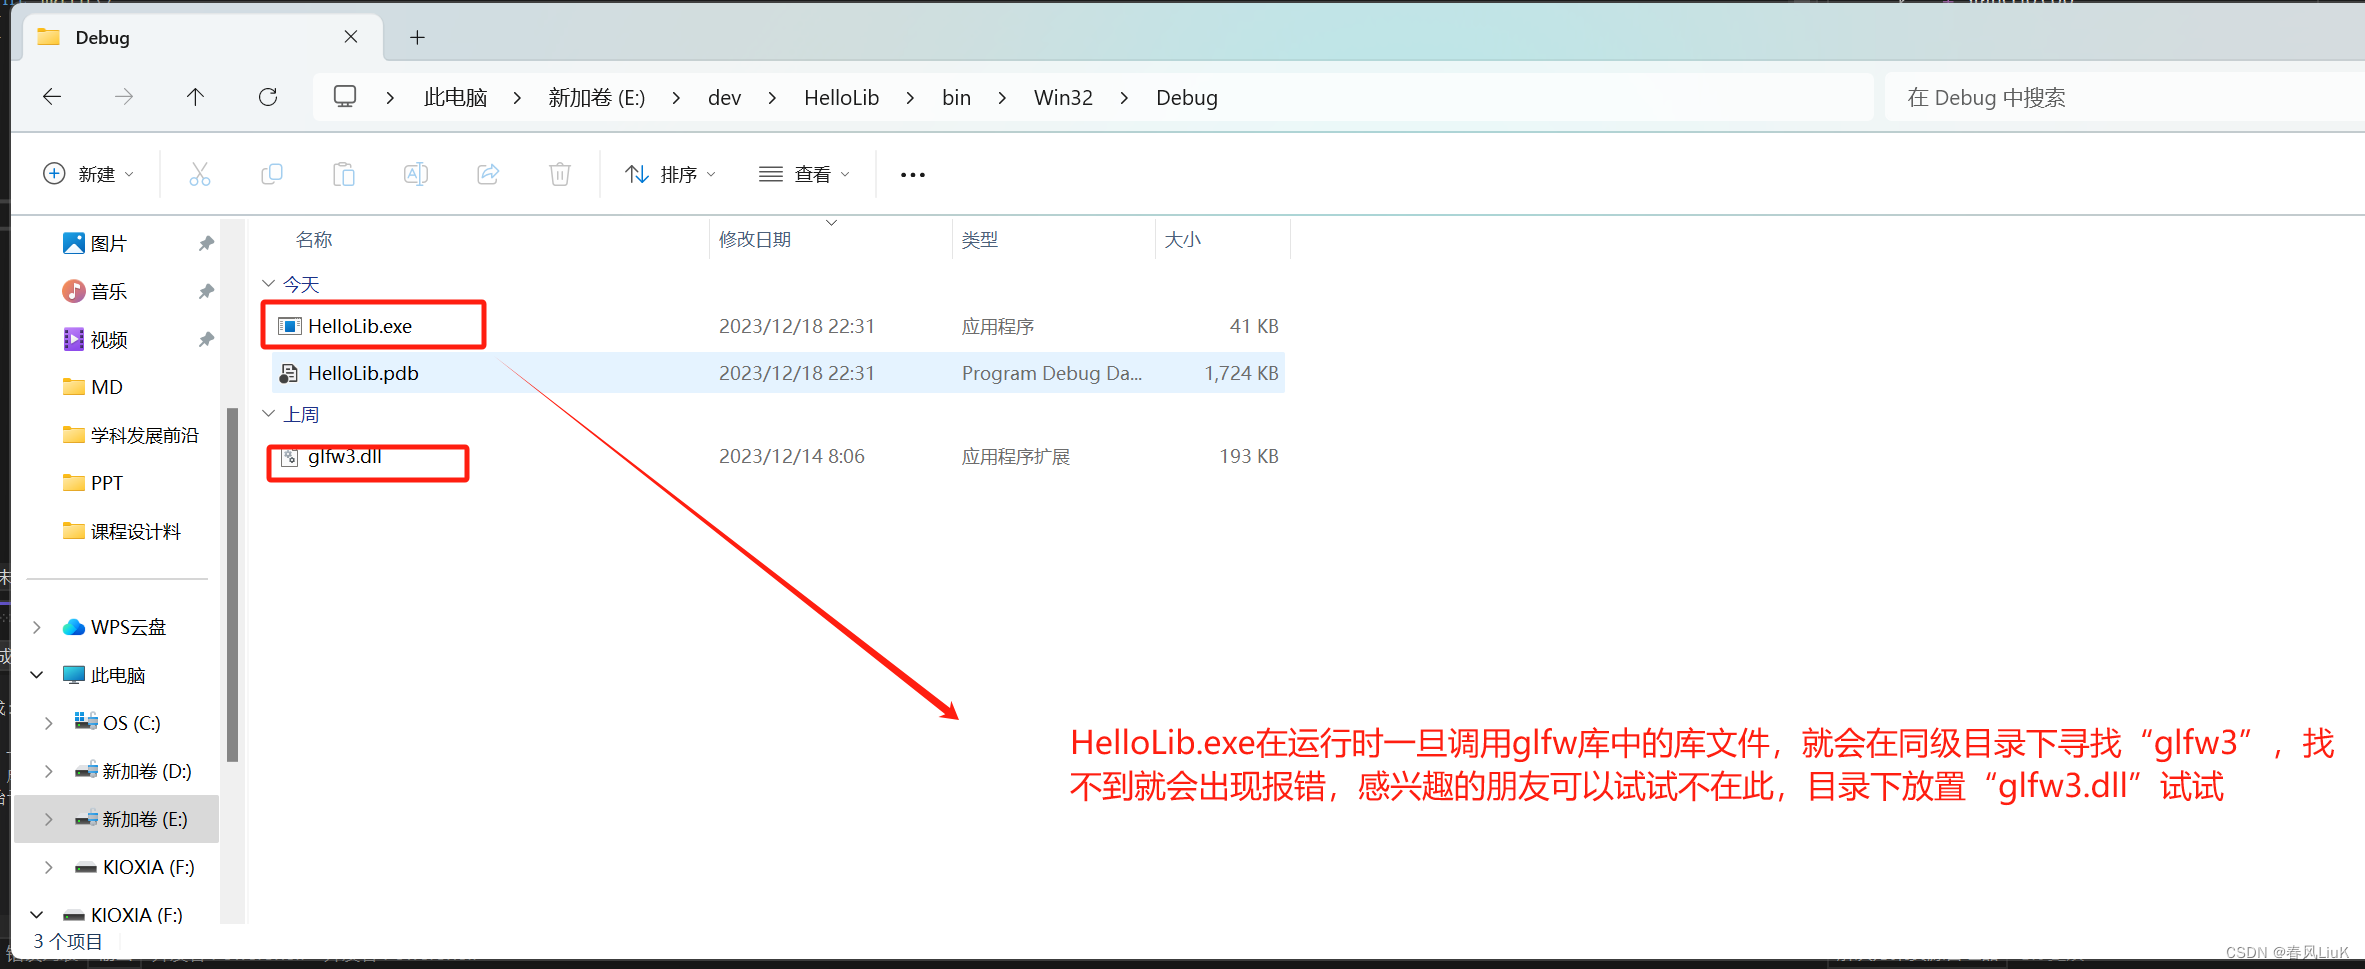Click the Cut scissors icon
Screen dimensions: 2365x969
pos(200,174)
